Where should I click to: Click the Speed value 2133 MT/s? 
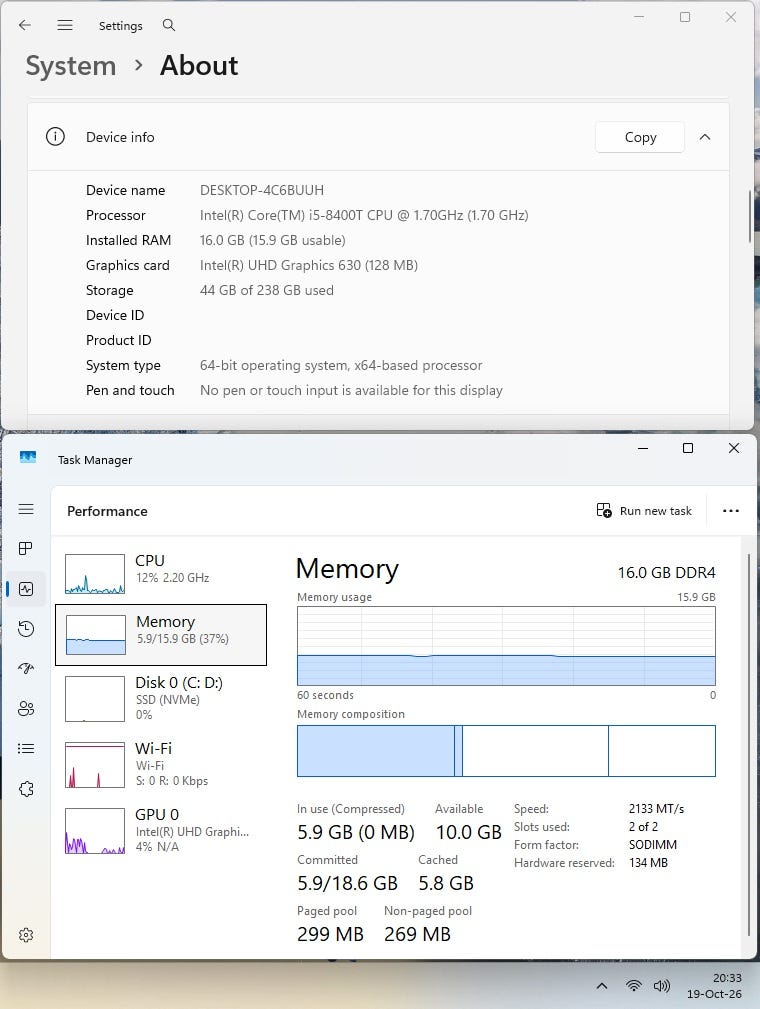656,809
